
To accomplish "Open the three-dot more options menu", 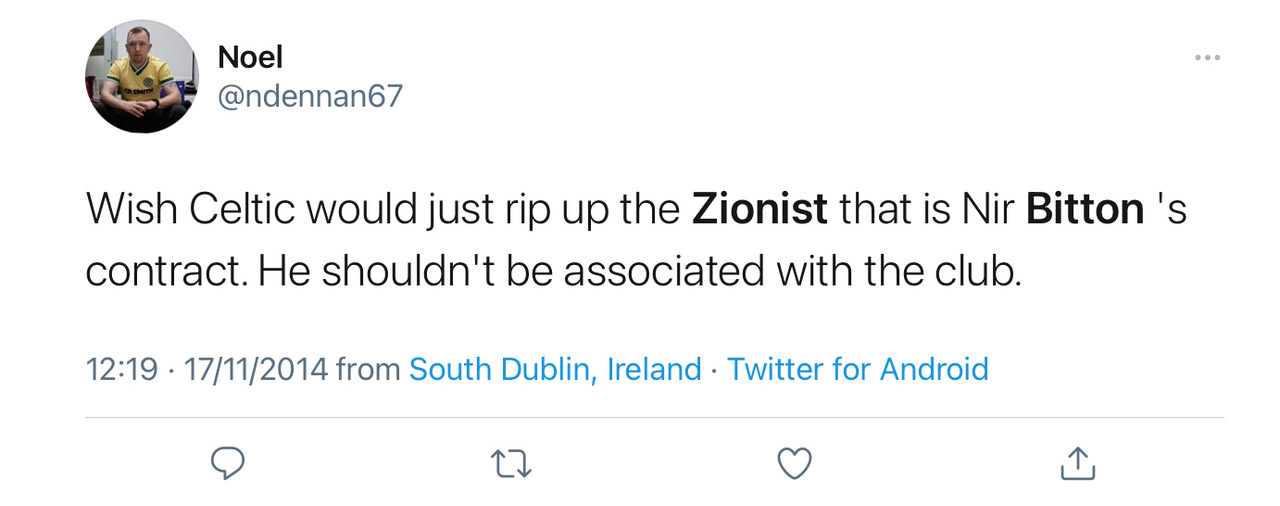I will [1207, 59].
